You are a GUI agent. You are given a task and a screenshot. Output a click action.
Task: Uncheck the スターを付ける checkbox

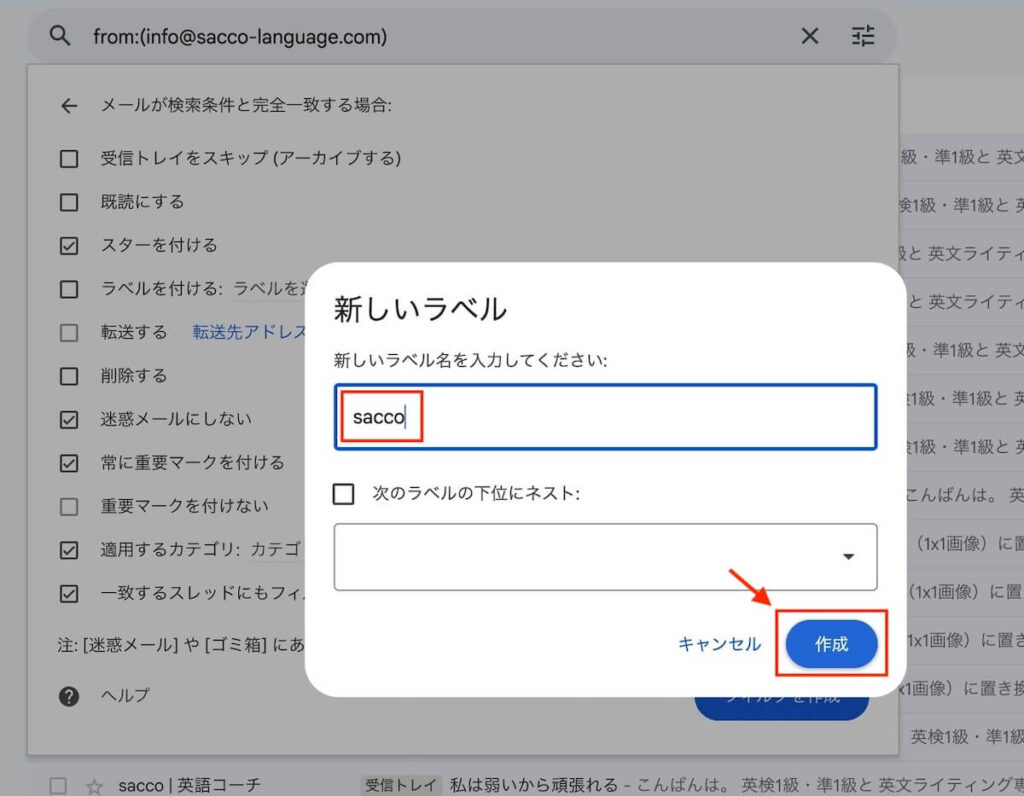pyautogui.click(x=68, y=245)
